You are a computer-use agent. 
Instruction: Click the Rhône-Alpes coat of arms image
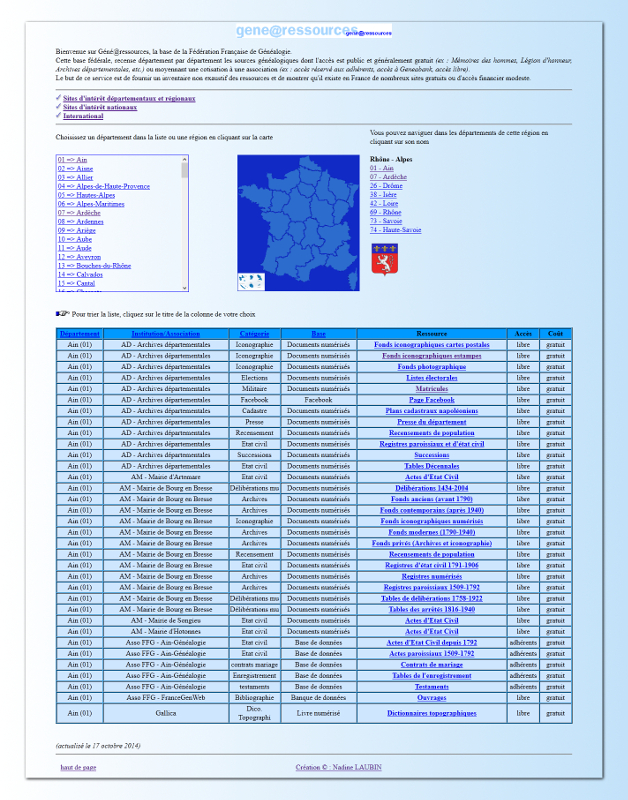(x=385, y=260)
